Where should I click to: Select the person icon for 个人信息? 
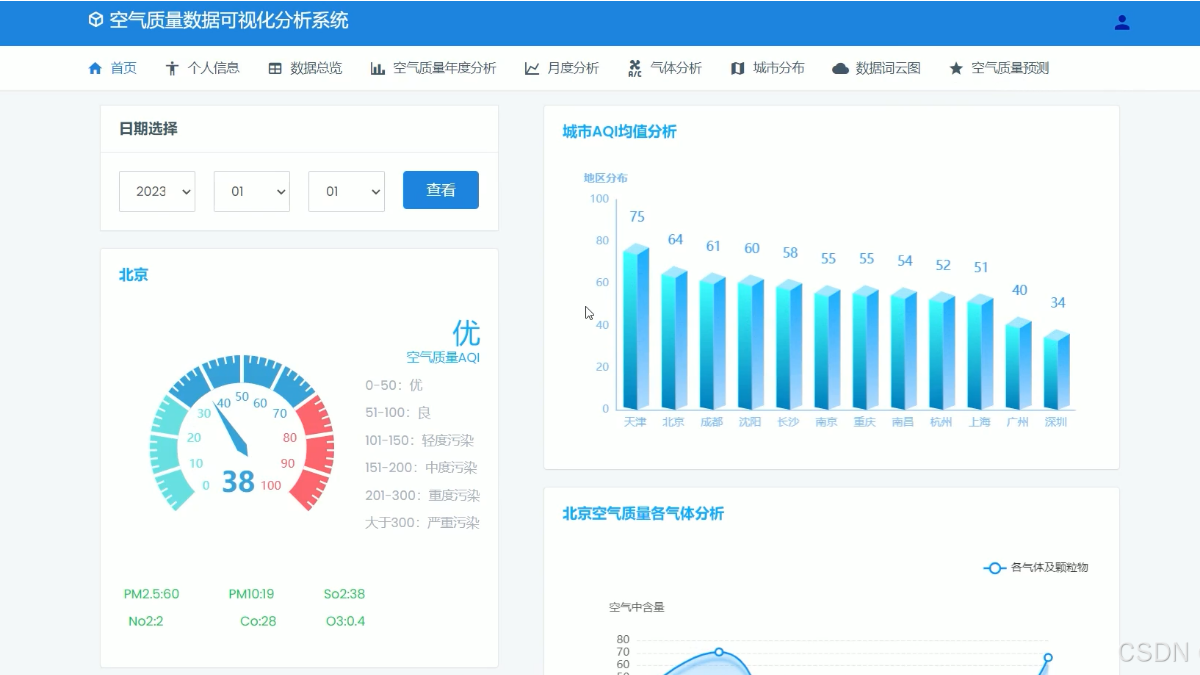click(172, 68)
